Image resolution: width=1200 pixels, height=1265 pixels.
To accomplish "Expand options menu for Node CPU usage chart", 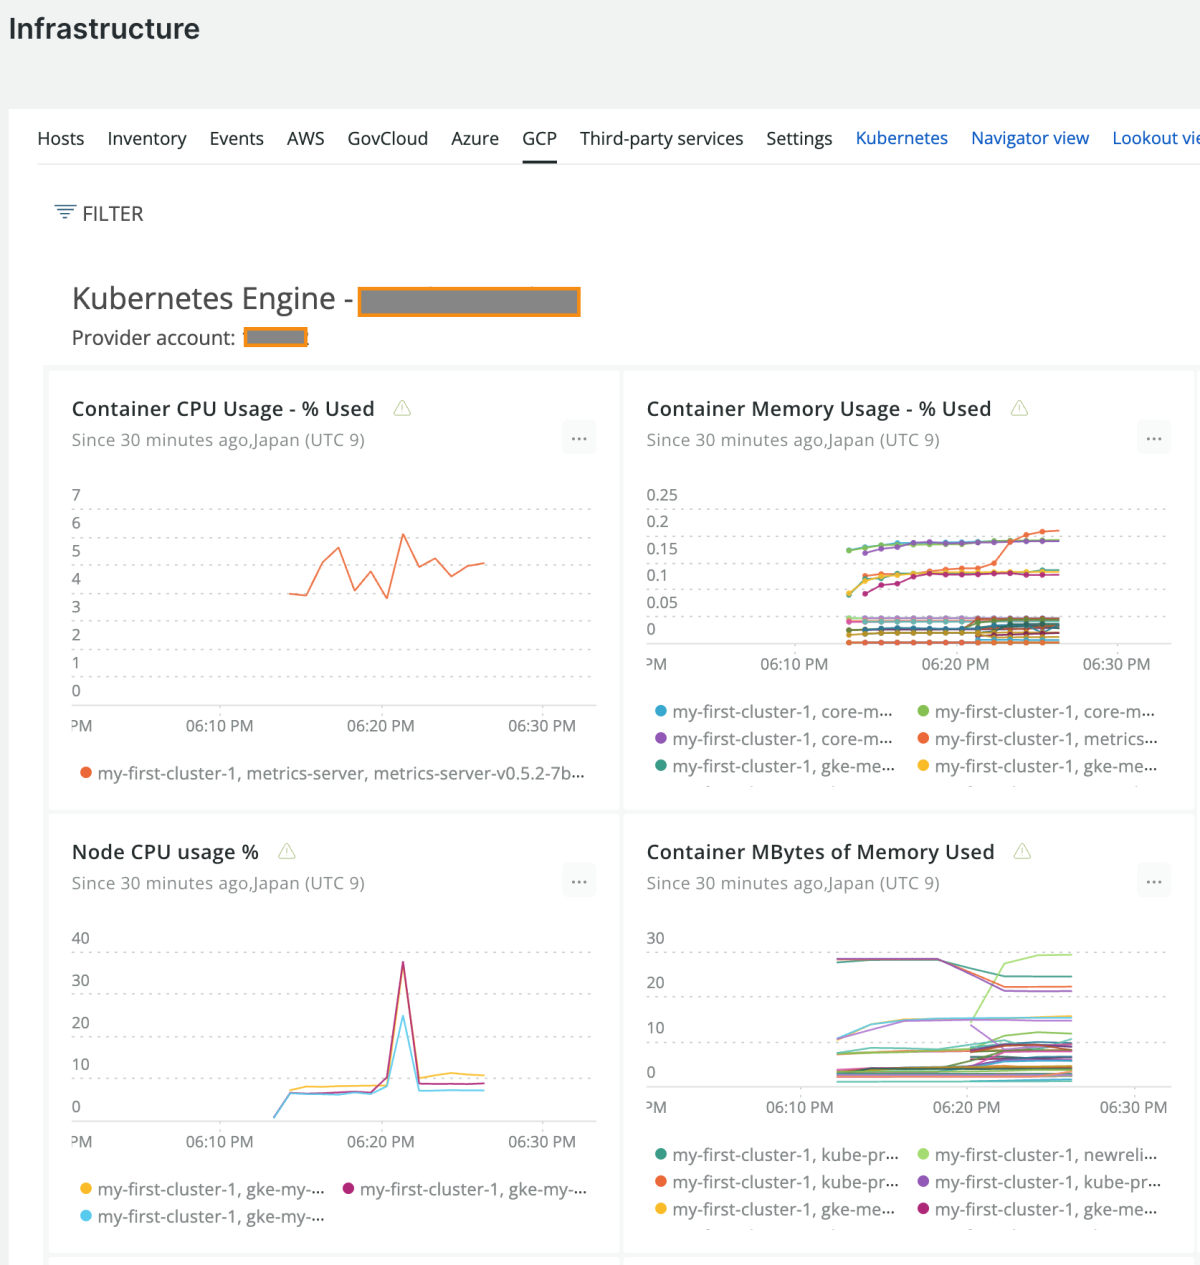I will point(579,882).
